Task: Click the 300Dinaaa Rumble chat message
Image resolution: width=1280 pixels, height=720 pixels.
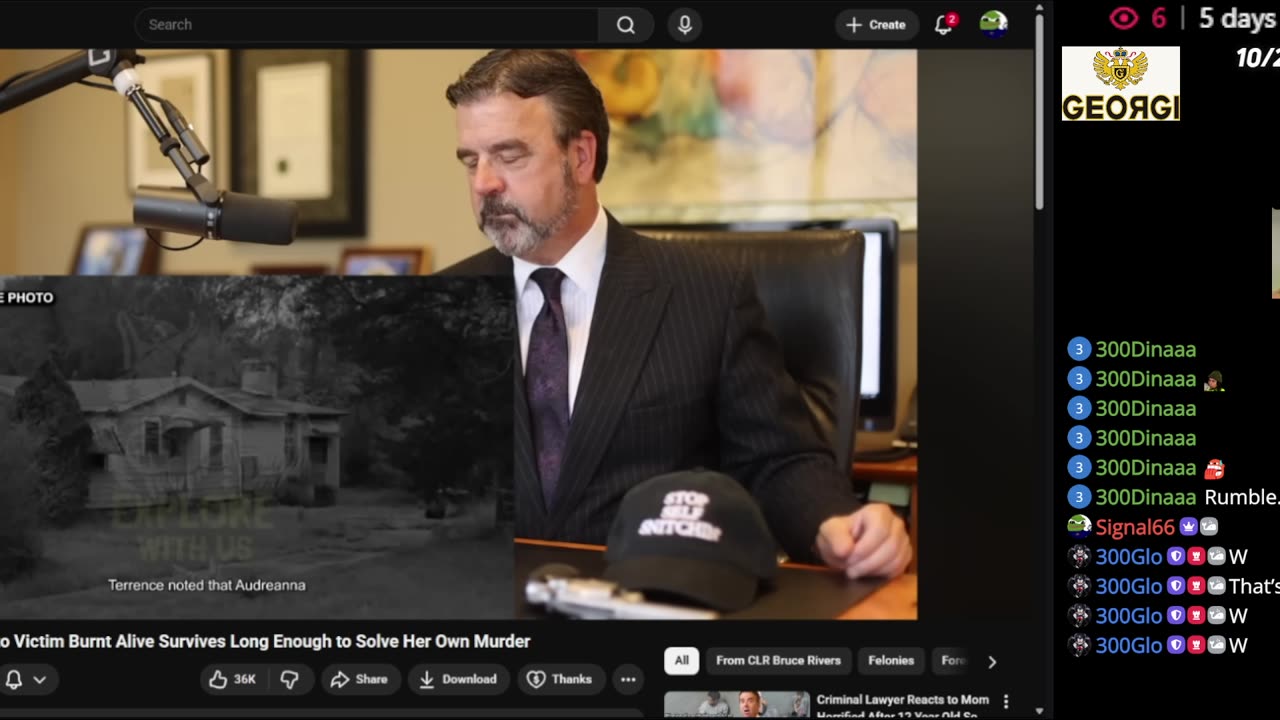Action: point(1172,497)
